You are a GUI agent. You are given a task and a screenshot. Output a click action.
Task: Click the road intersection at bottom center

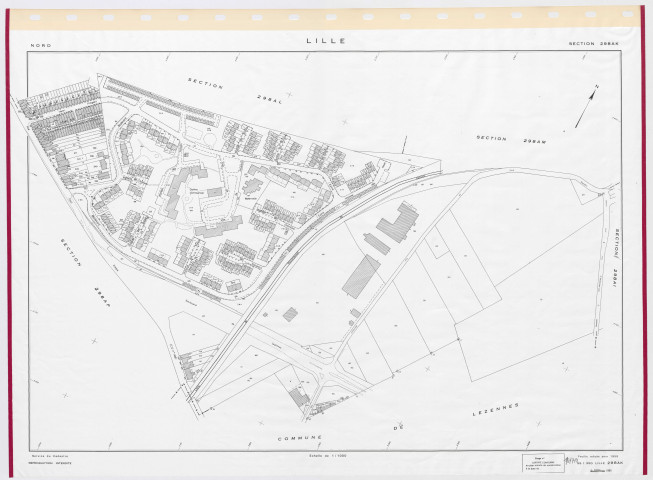pyautogui.click(x=316, y=379)
